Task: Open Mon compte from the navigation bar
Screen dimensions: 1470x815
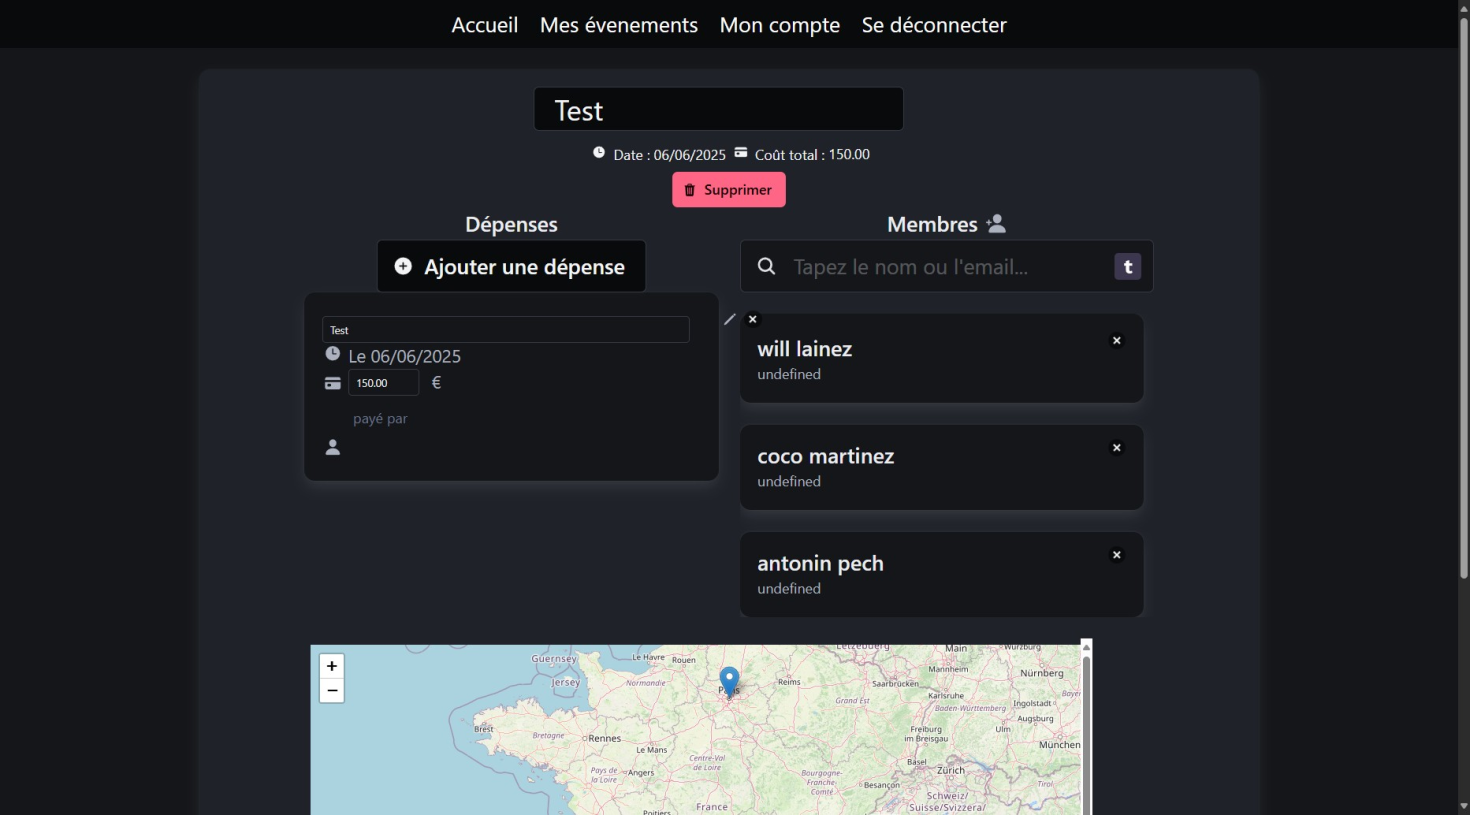Action: (779, 24)
